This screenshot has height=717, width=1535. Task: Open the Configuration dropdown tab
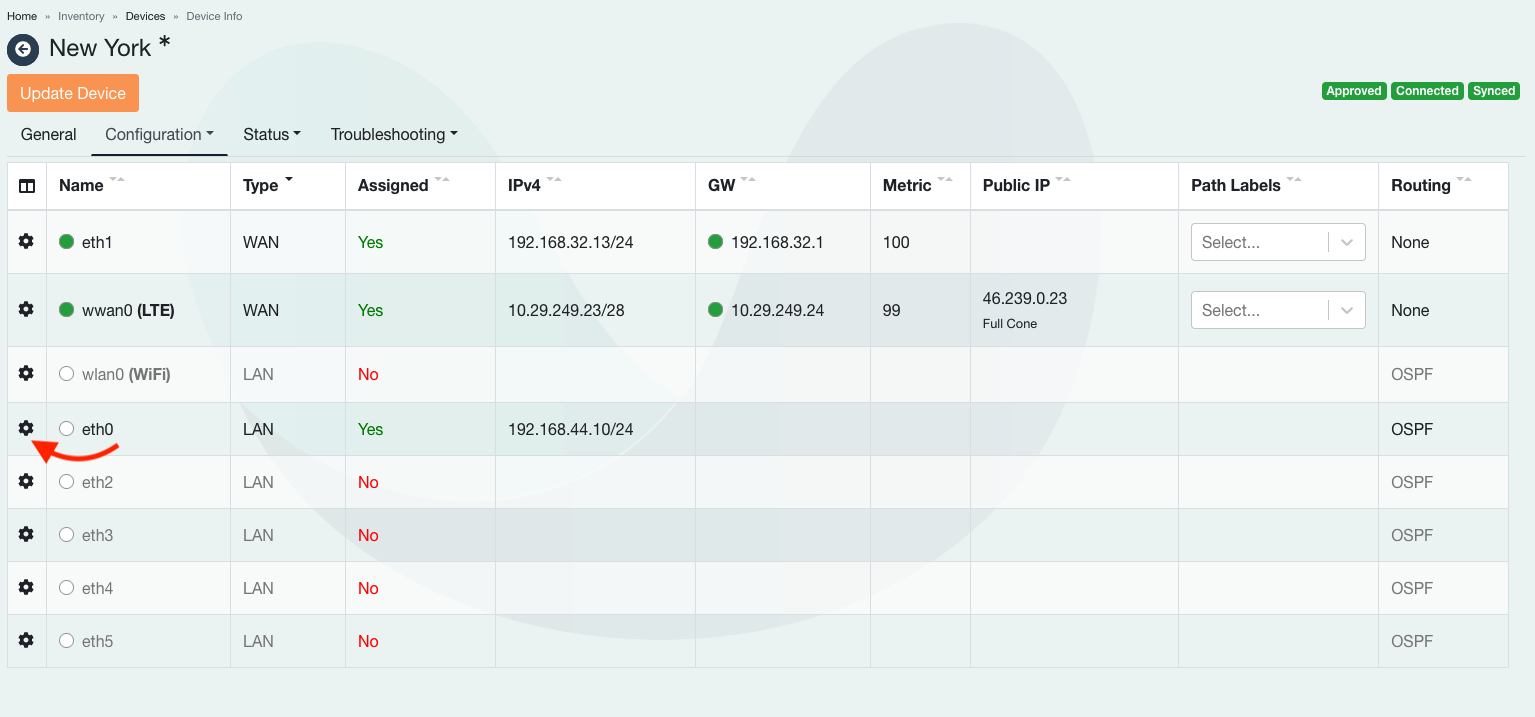point(159,134)
